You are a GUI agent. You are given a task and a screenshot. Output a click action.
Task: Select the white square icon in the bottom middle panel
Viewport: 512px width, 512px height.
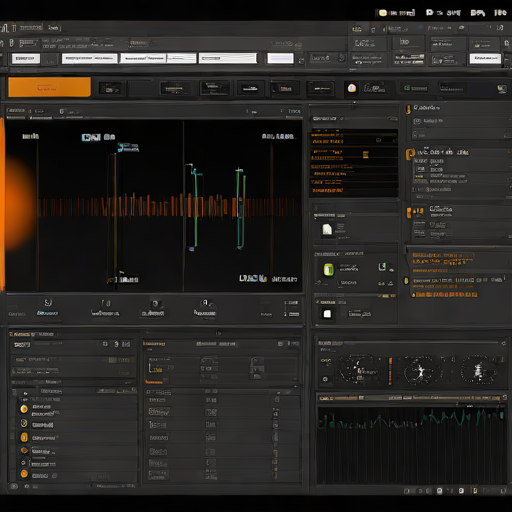pyautogui.click(x=327, y=314)
